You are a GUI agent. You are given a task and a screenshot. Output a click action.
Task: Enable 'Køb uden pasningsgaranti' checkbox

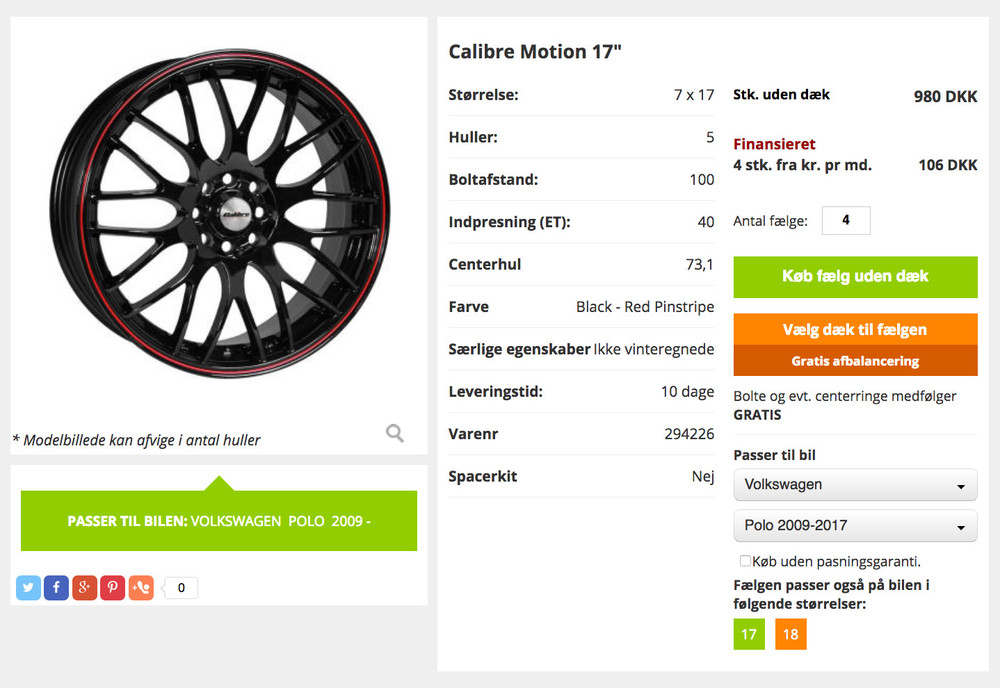pos(745,561)
